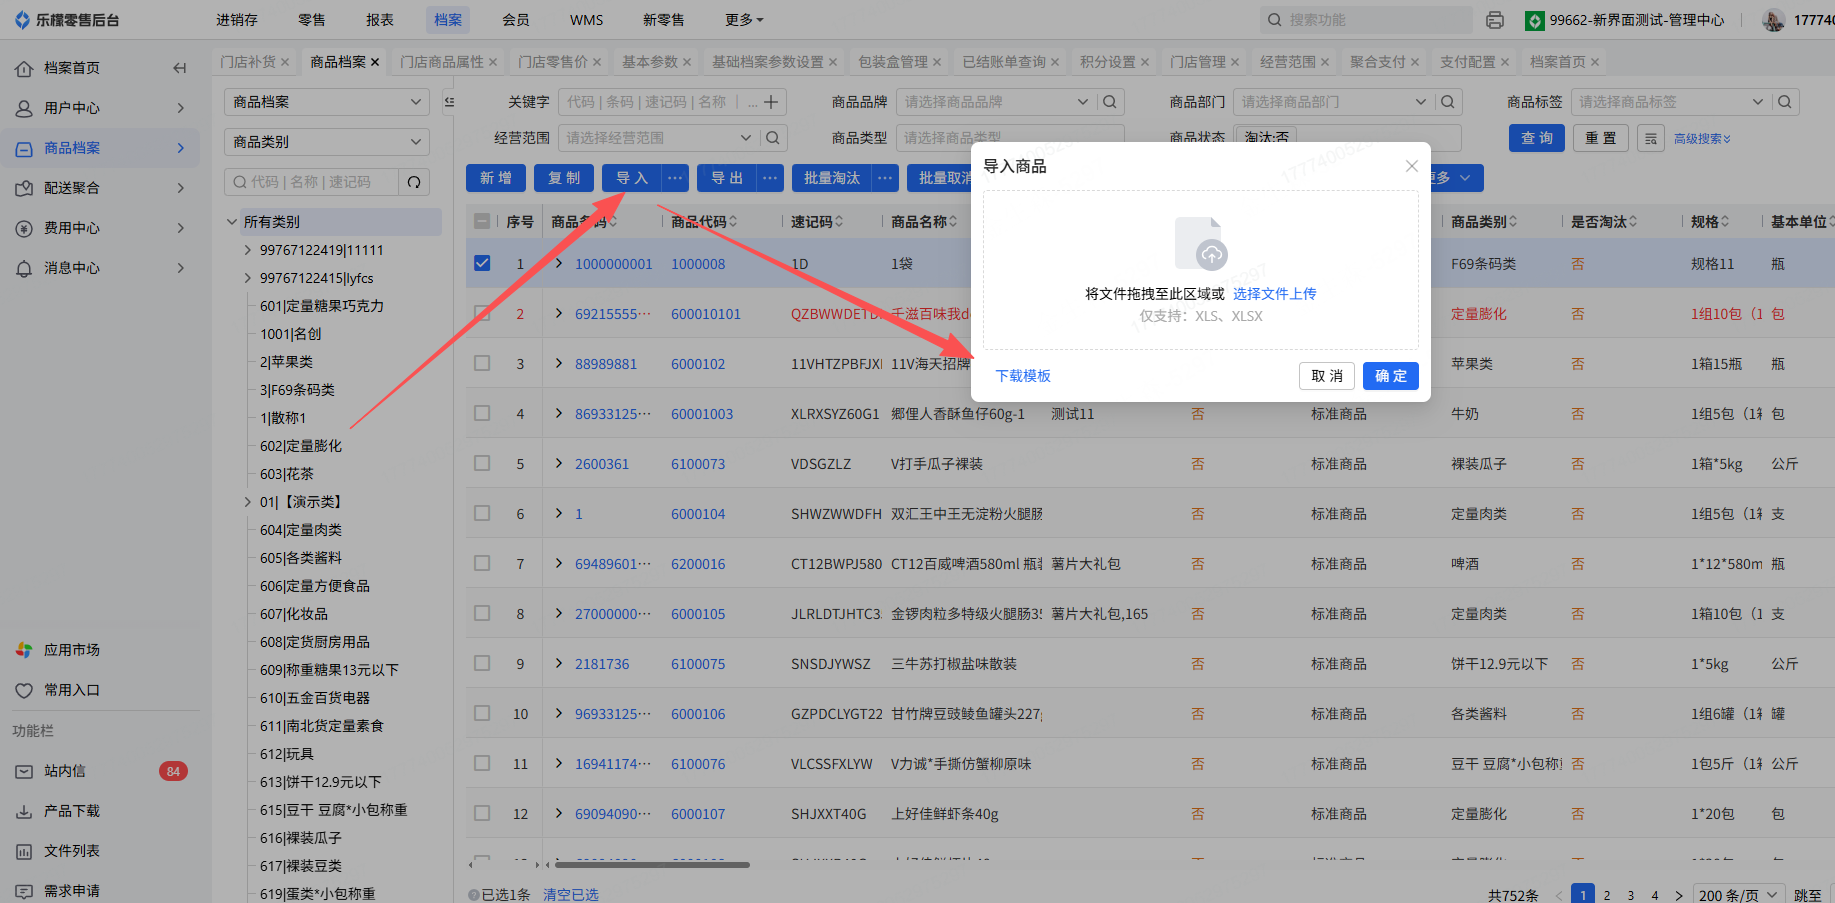This screenshot has height=903, width=1835.
Task: Click the user avatar in top bar
Action: pos(1773,20)
